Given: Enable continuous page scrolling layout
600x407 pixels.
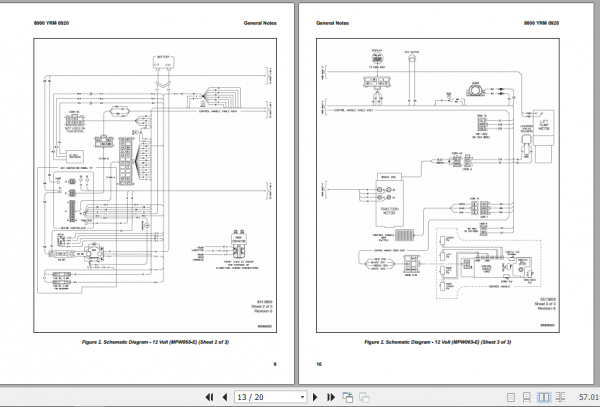Looking at the screenshot, I should [x=527, y=397].
